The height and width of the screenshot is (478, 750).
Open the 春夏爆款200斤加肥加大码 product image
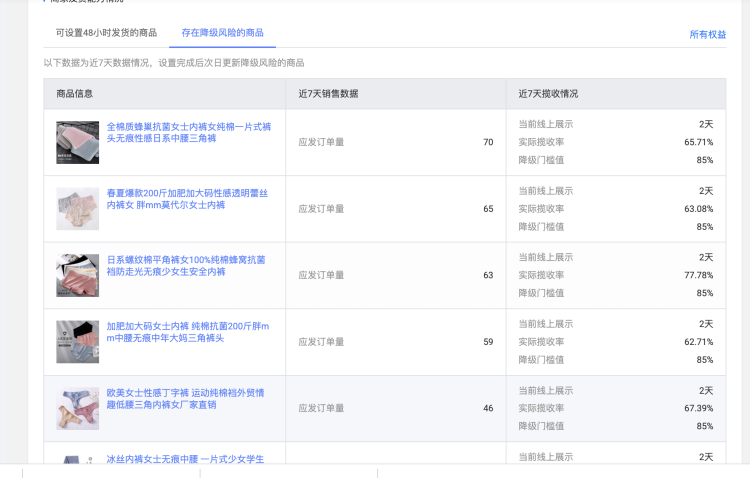click(77, 208)
